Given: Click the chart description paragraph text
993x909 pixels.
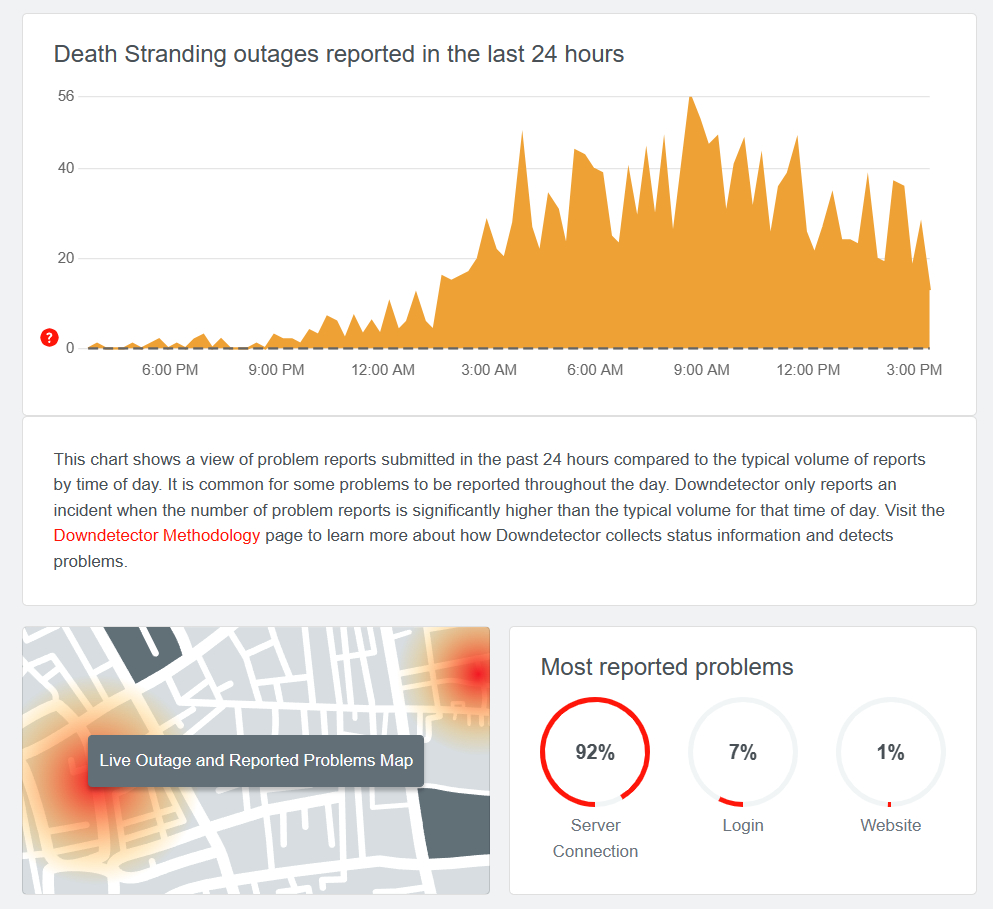Looking at the screenshot, I should tap(499, 510).
